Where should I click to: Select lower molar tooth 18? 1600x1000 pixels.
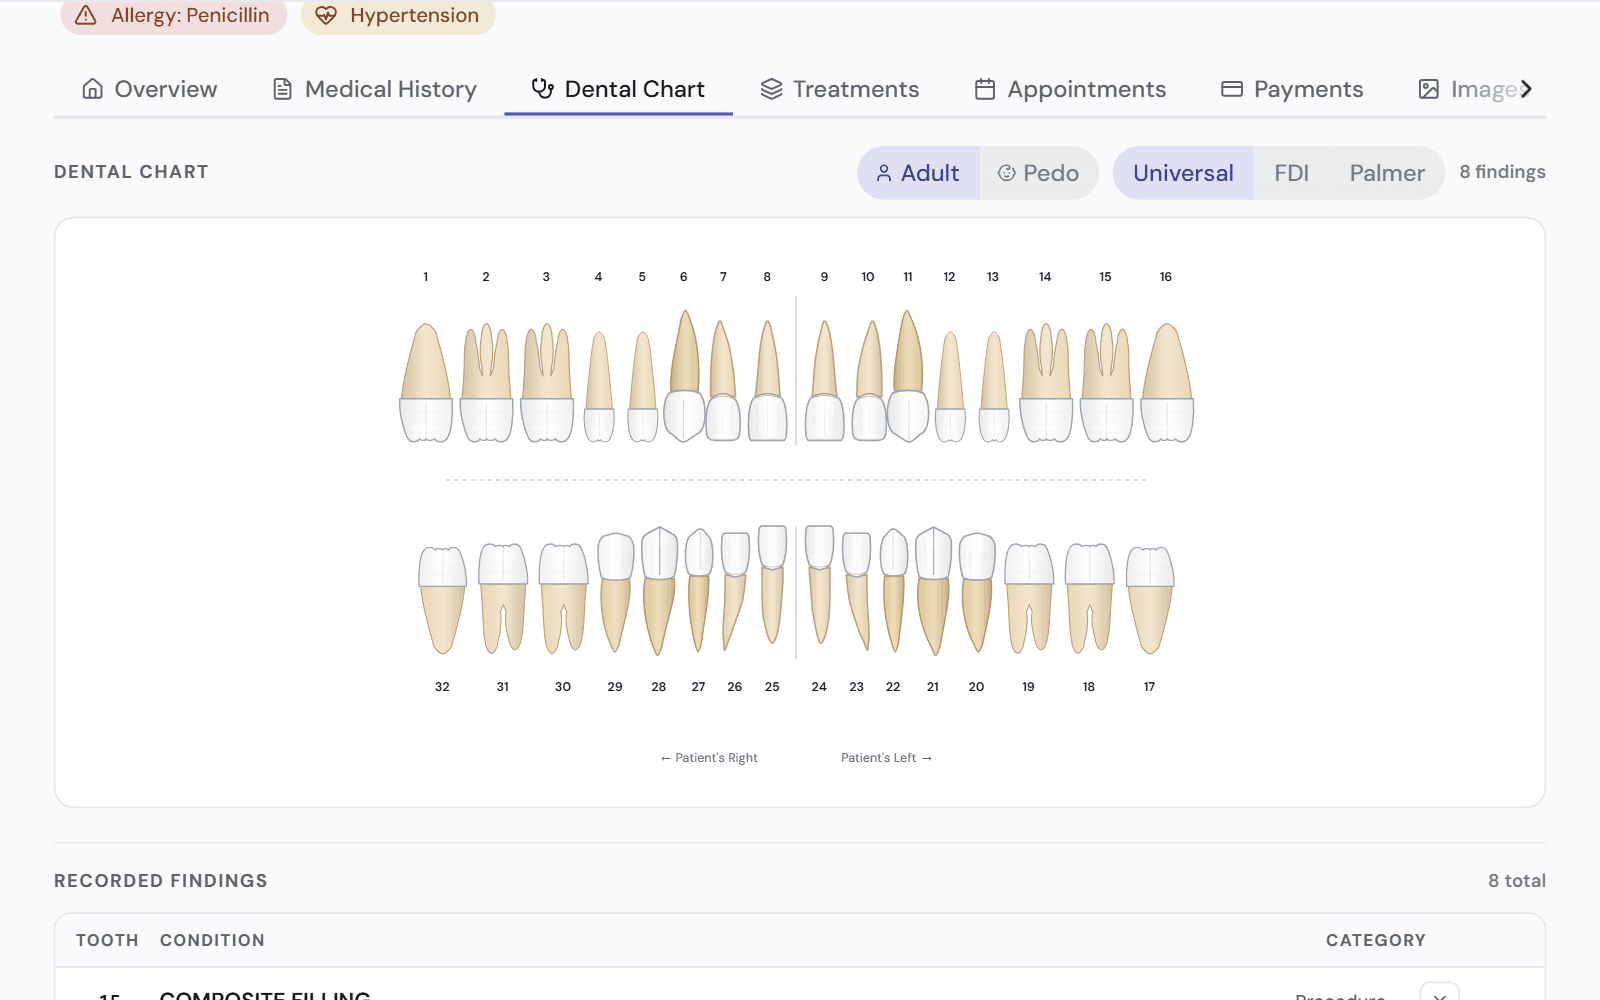[x=1089, y=598]
